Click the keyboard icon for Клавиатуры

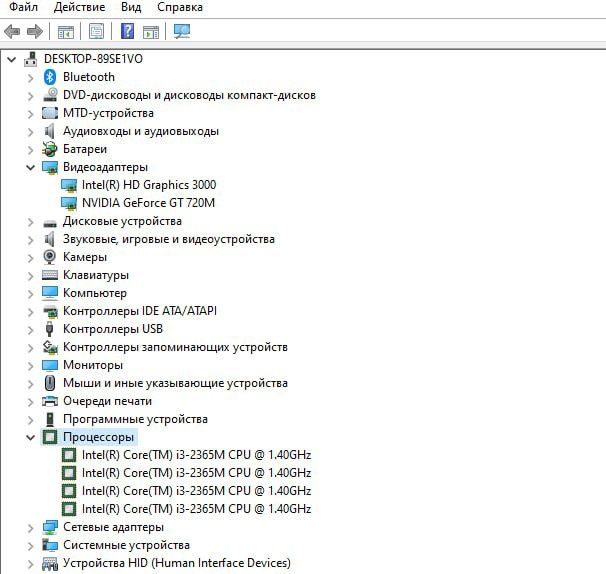[50, 275]
